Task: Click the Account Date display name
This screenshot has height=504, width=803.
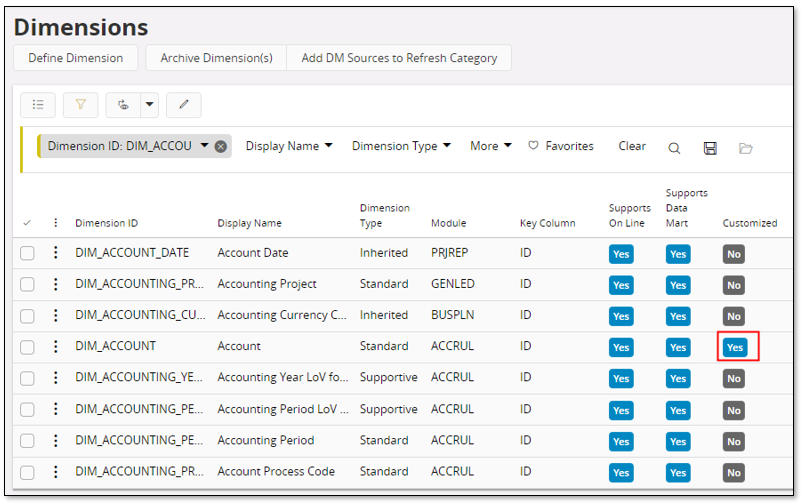Action: pyautogui.click(x=252, y=253)
